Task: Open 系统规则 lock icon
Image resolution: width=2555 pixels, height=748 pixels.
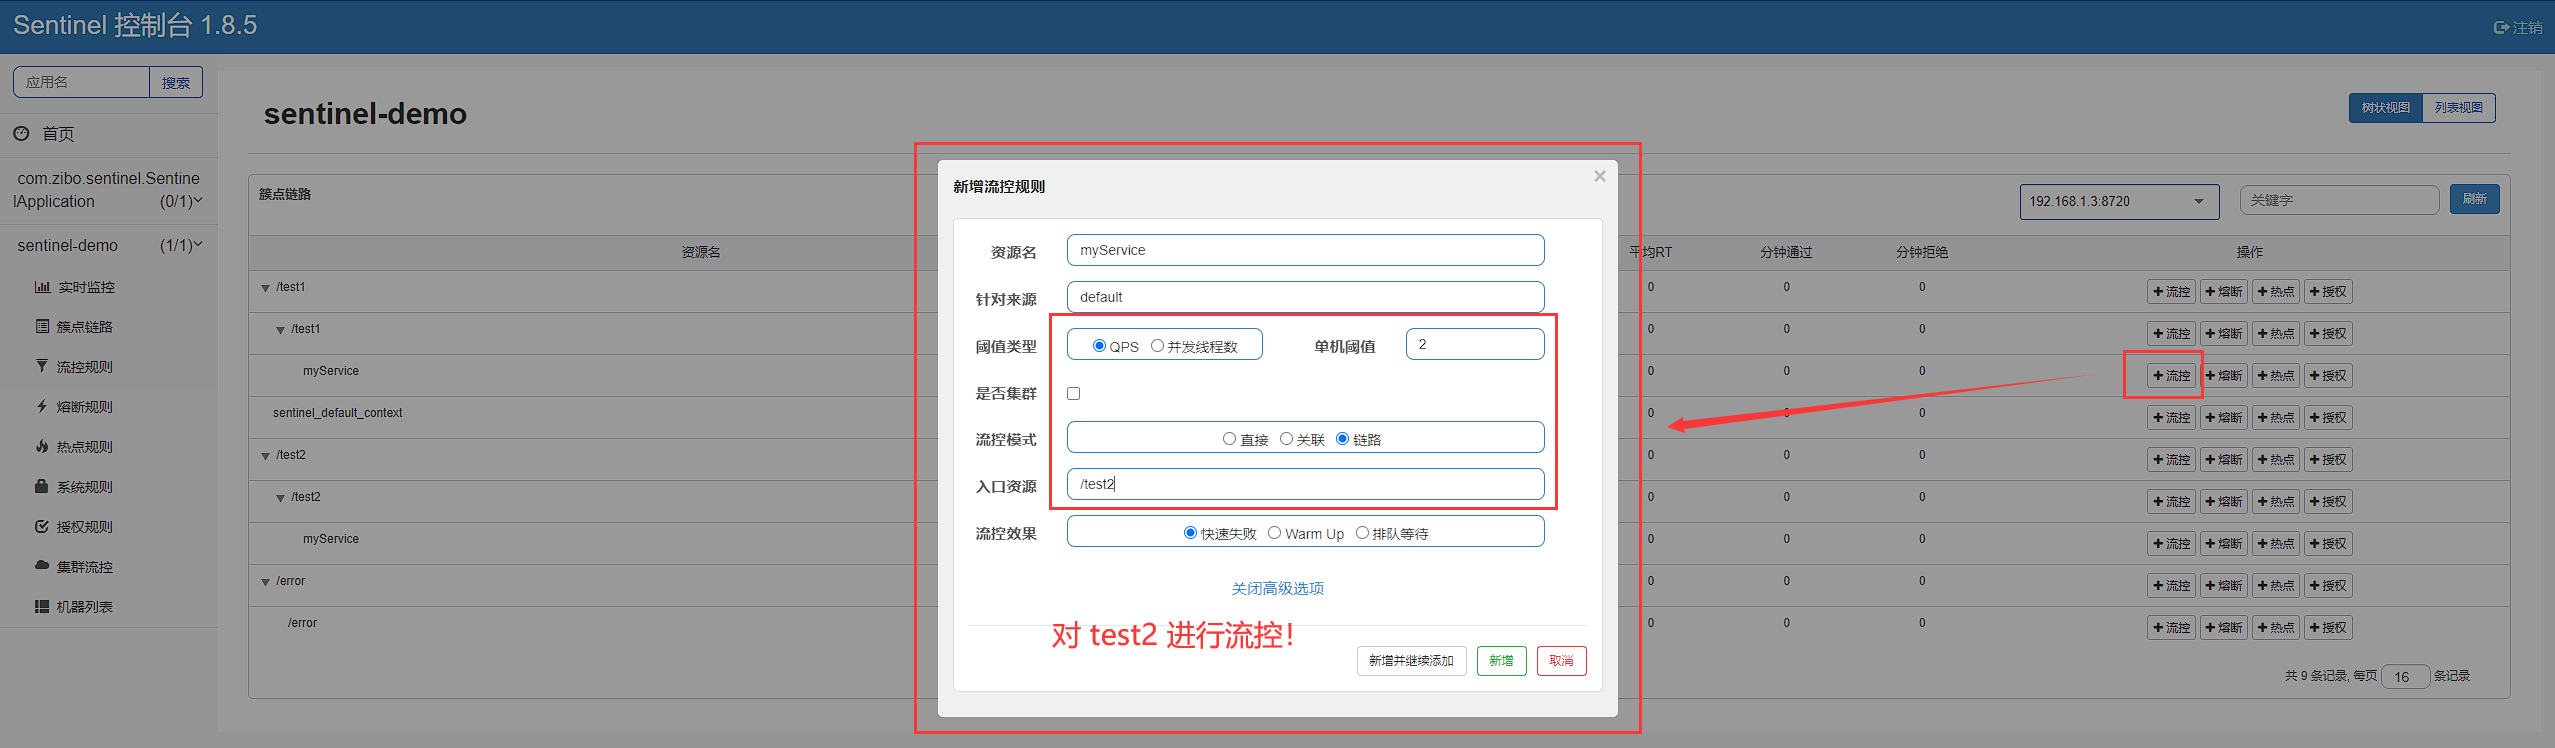Action: (x=42, y=486)
